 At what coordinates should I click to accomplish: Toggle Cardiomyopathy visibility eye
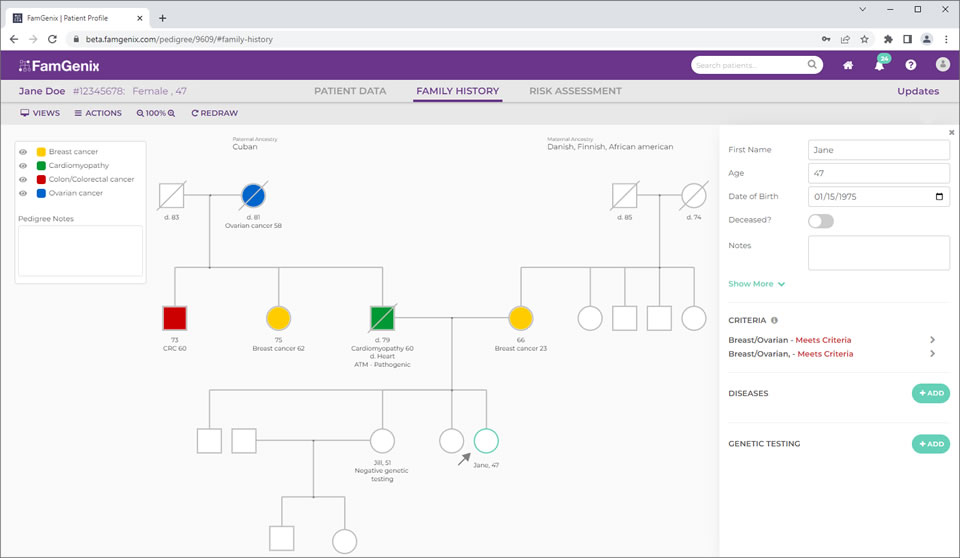(x=23, y=165)
